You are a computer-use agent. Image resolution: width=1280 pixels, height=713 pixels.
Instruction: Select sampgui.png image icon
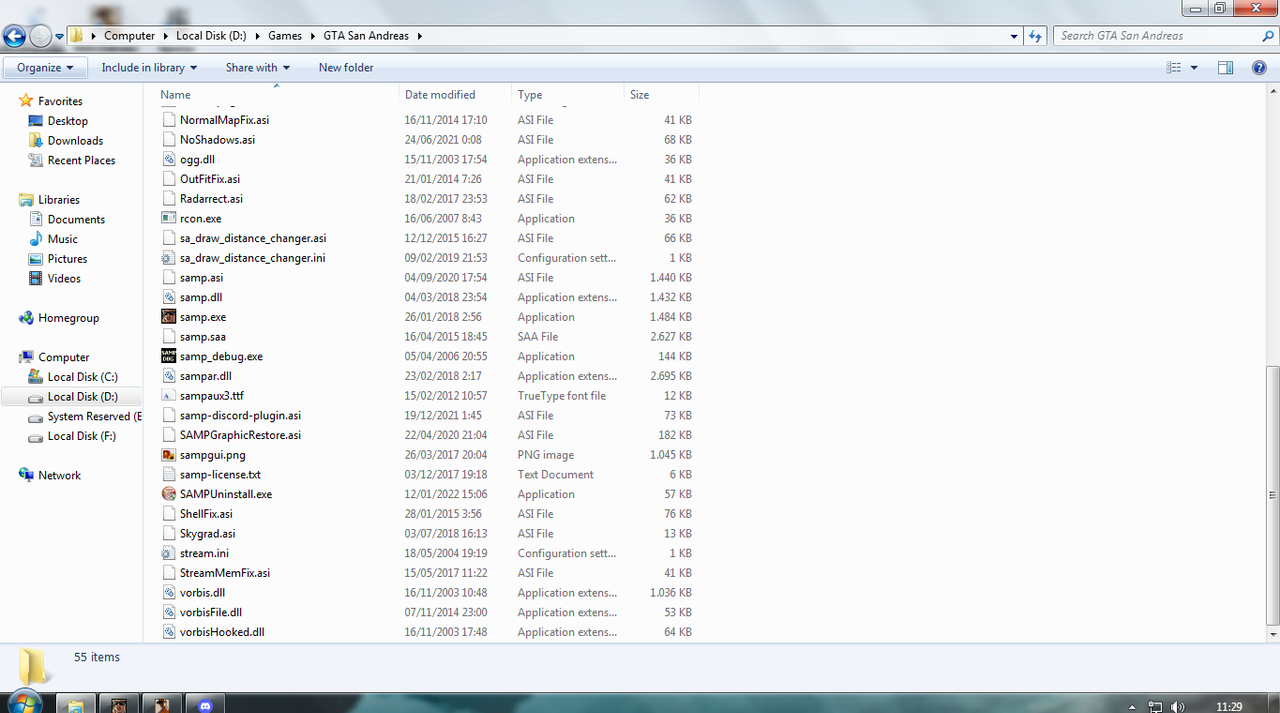pyautogui.click(x=169, y=455)
